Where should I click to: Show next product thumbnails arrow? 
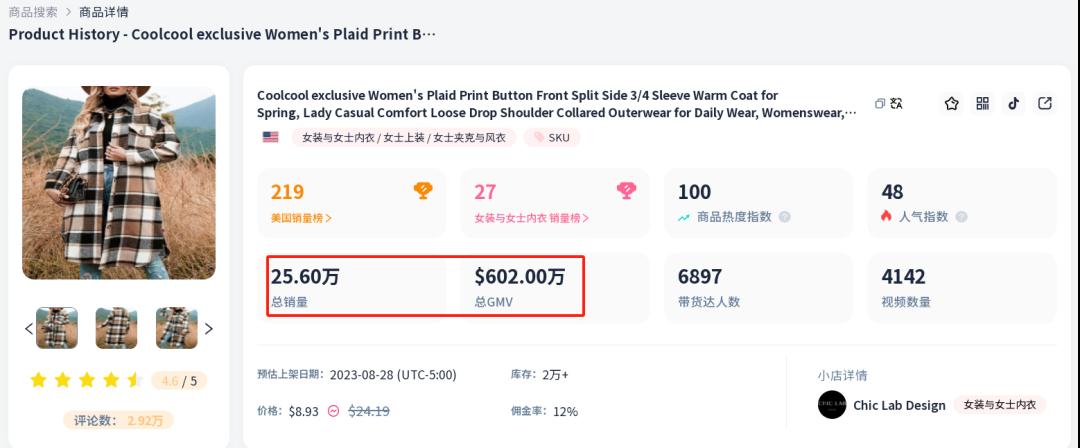tap(209, 328)
